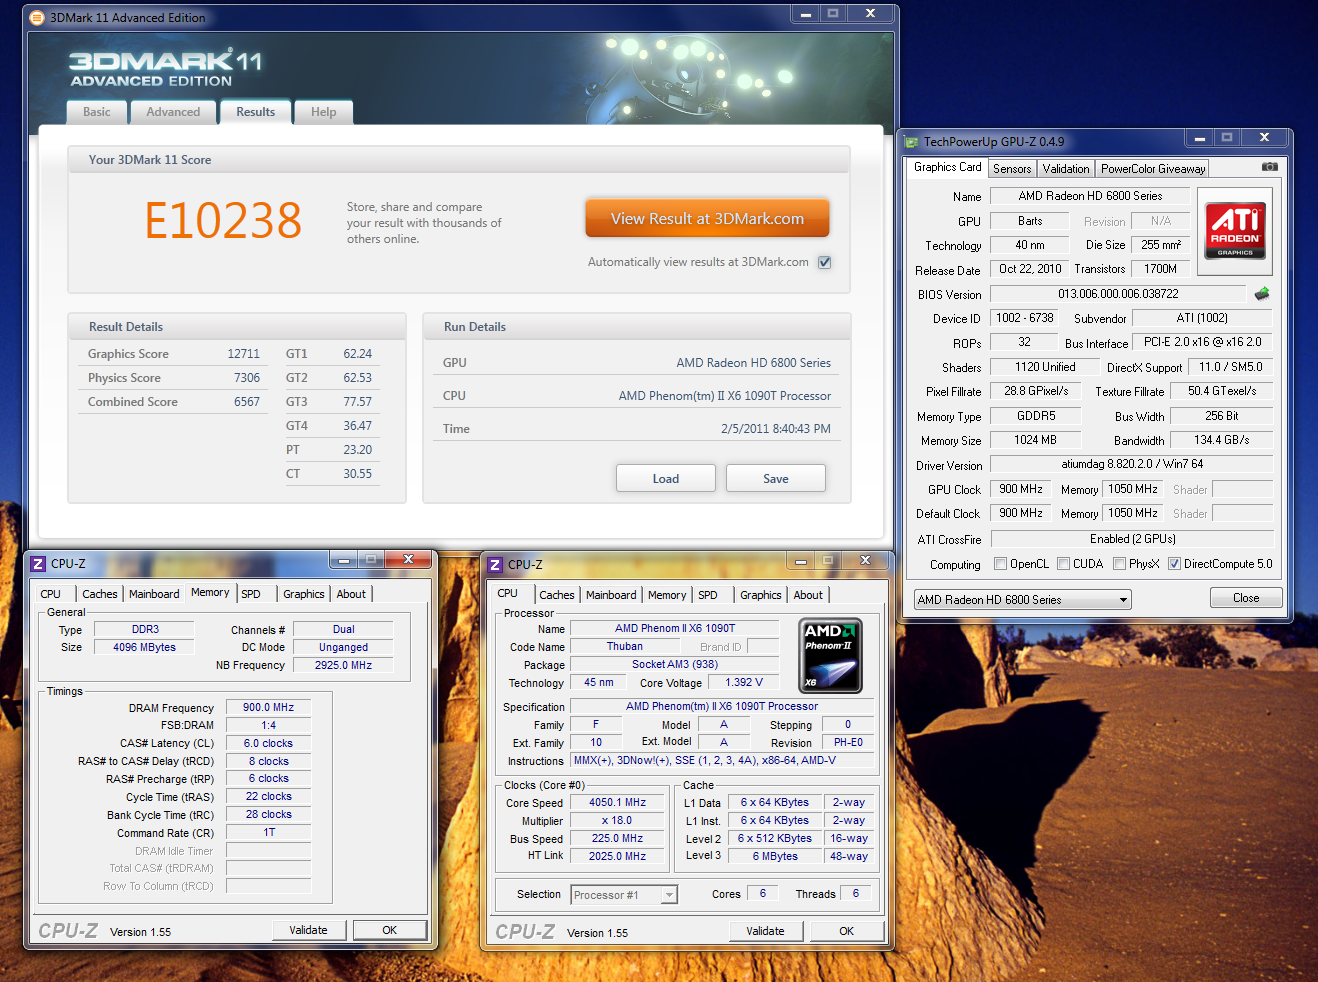
Task: Toggle the DirectCompute 5.0 checkbox
Action: [x=1174, y=564]
